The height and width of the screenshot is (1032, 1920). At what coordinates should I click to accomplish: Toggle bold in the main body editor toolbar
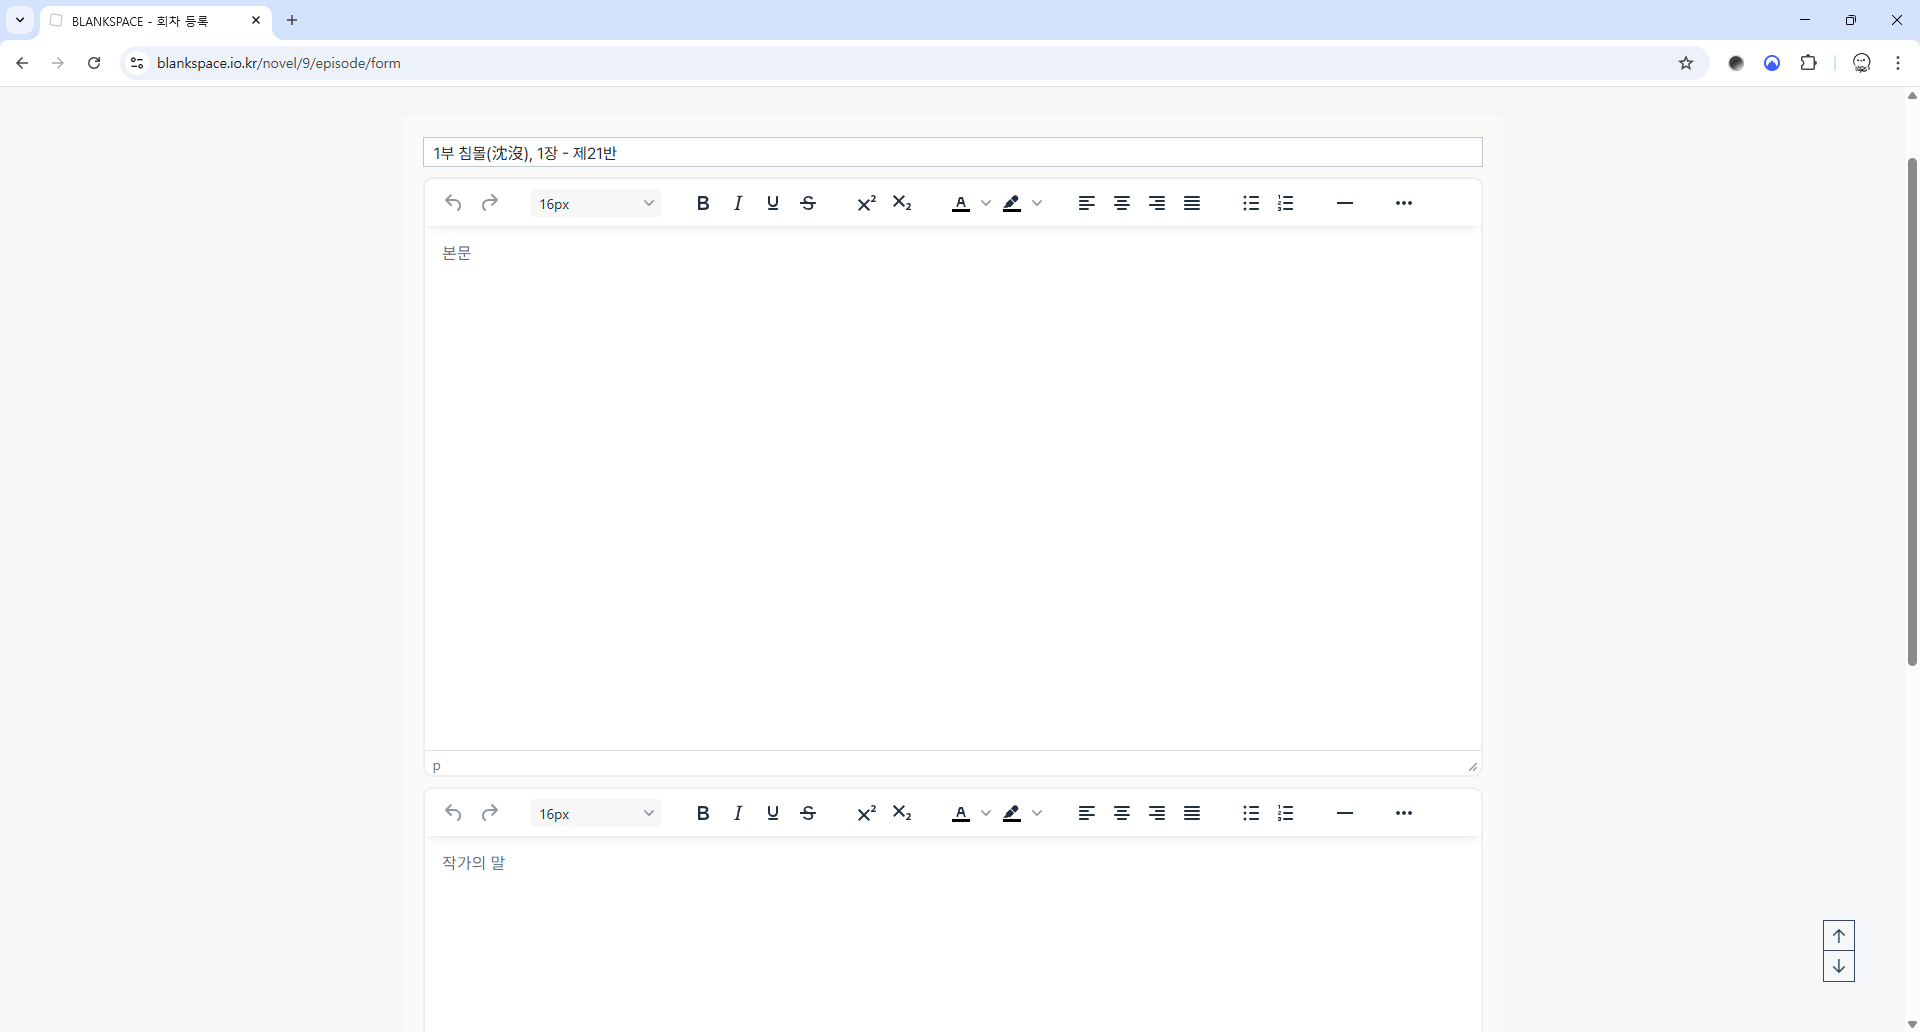pos(703,203)
